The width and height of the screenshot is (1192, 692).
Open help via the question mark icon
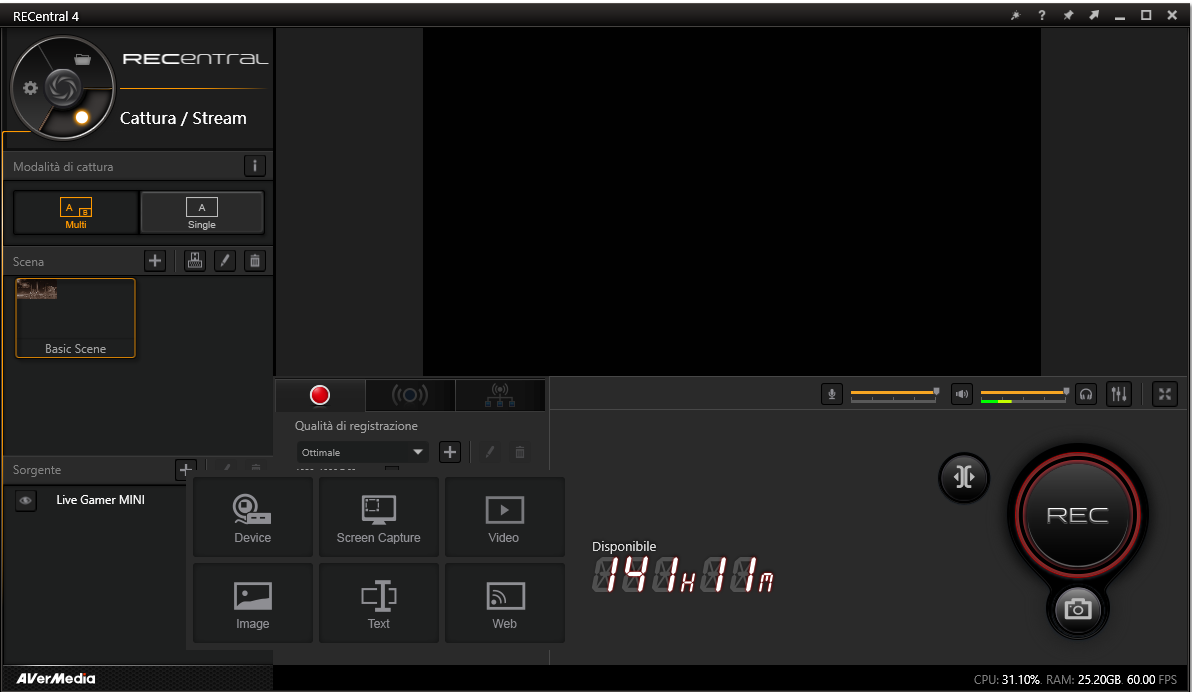point(1041,15)
